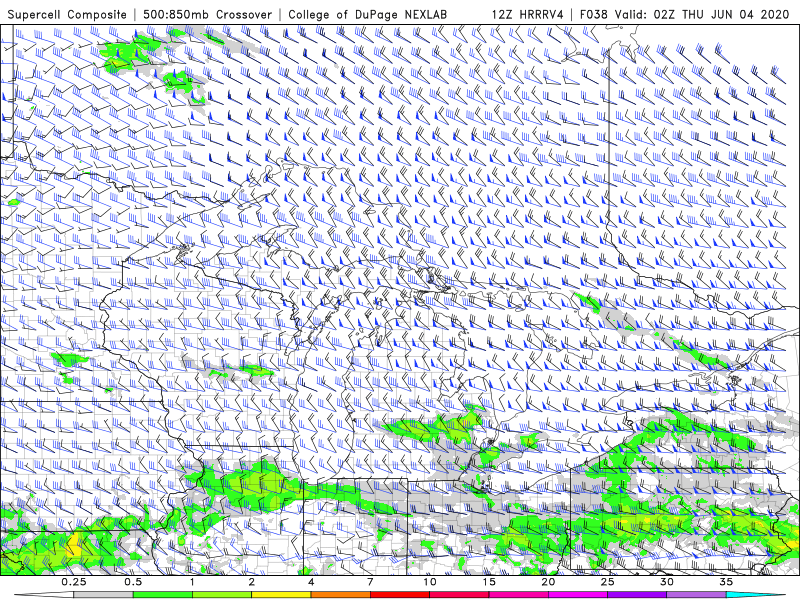Select the red 7–10 color bar segment

coord(400,595)
